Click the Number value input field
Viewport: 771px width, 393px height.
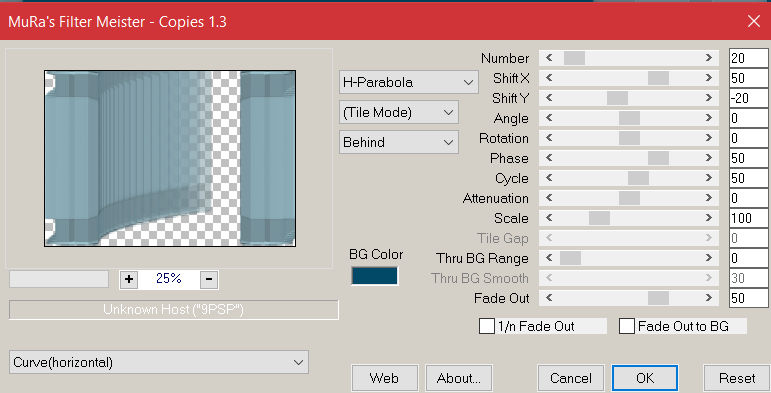pos(748,58)
